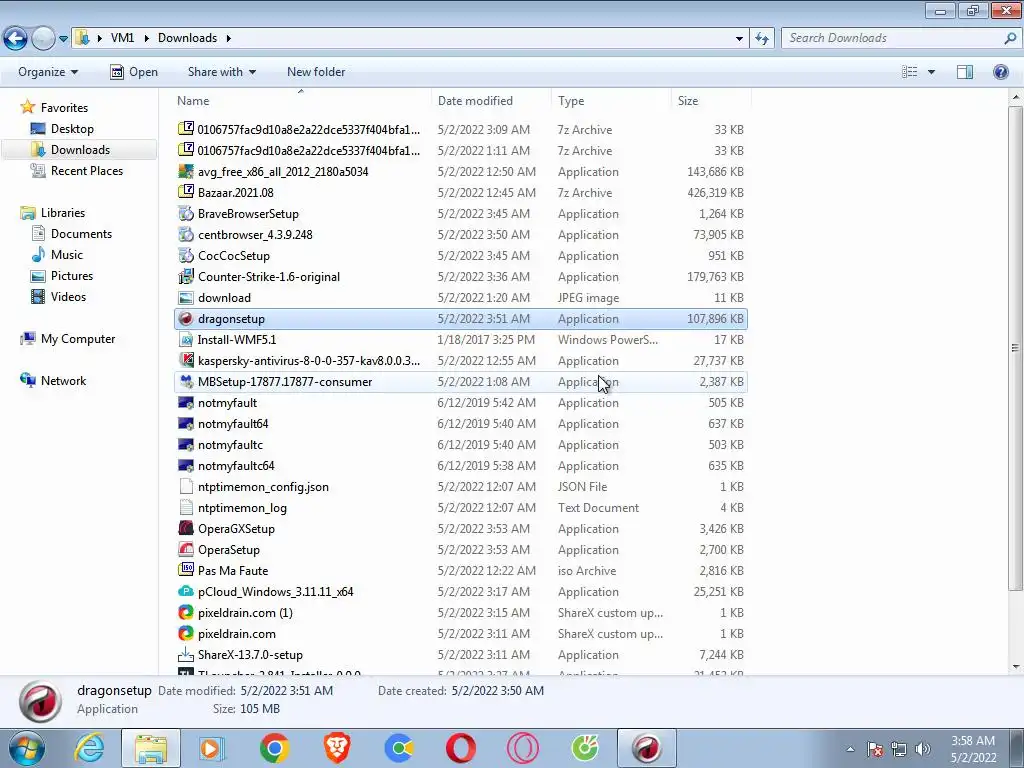
Task: Click the Downloads breadcrumb in address bar
Action: coord(187,38)
